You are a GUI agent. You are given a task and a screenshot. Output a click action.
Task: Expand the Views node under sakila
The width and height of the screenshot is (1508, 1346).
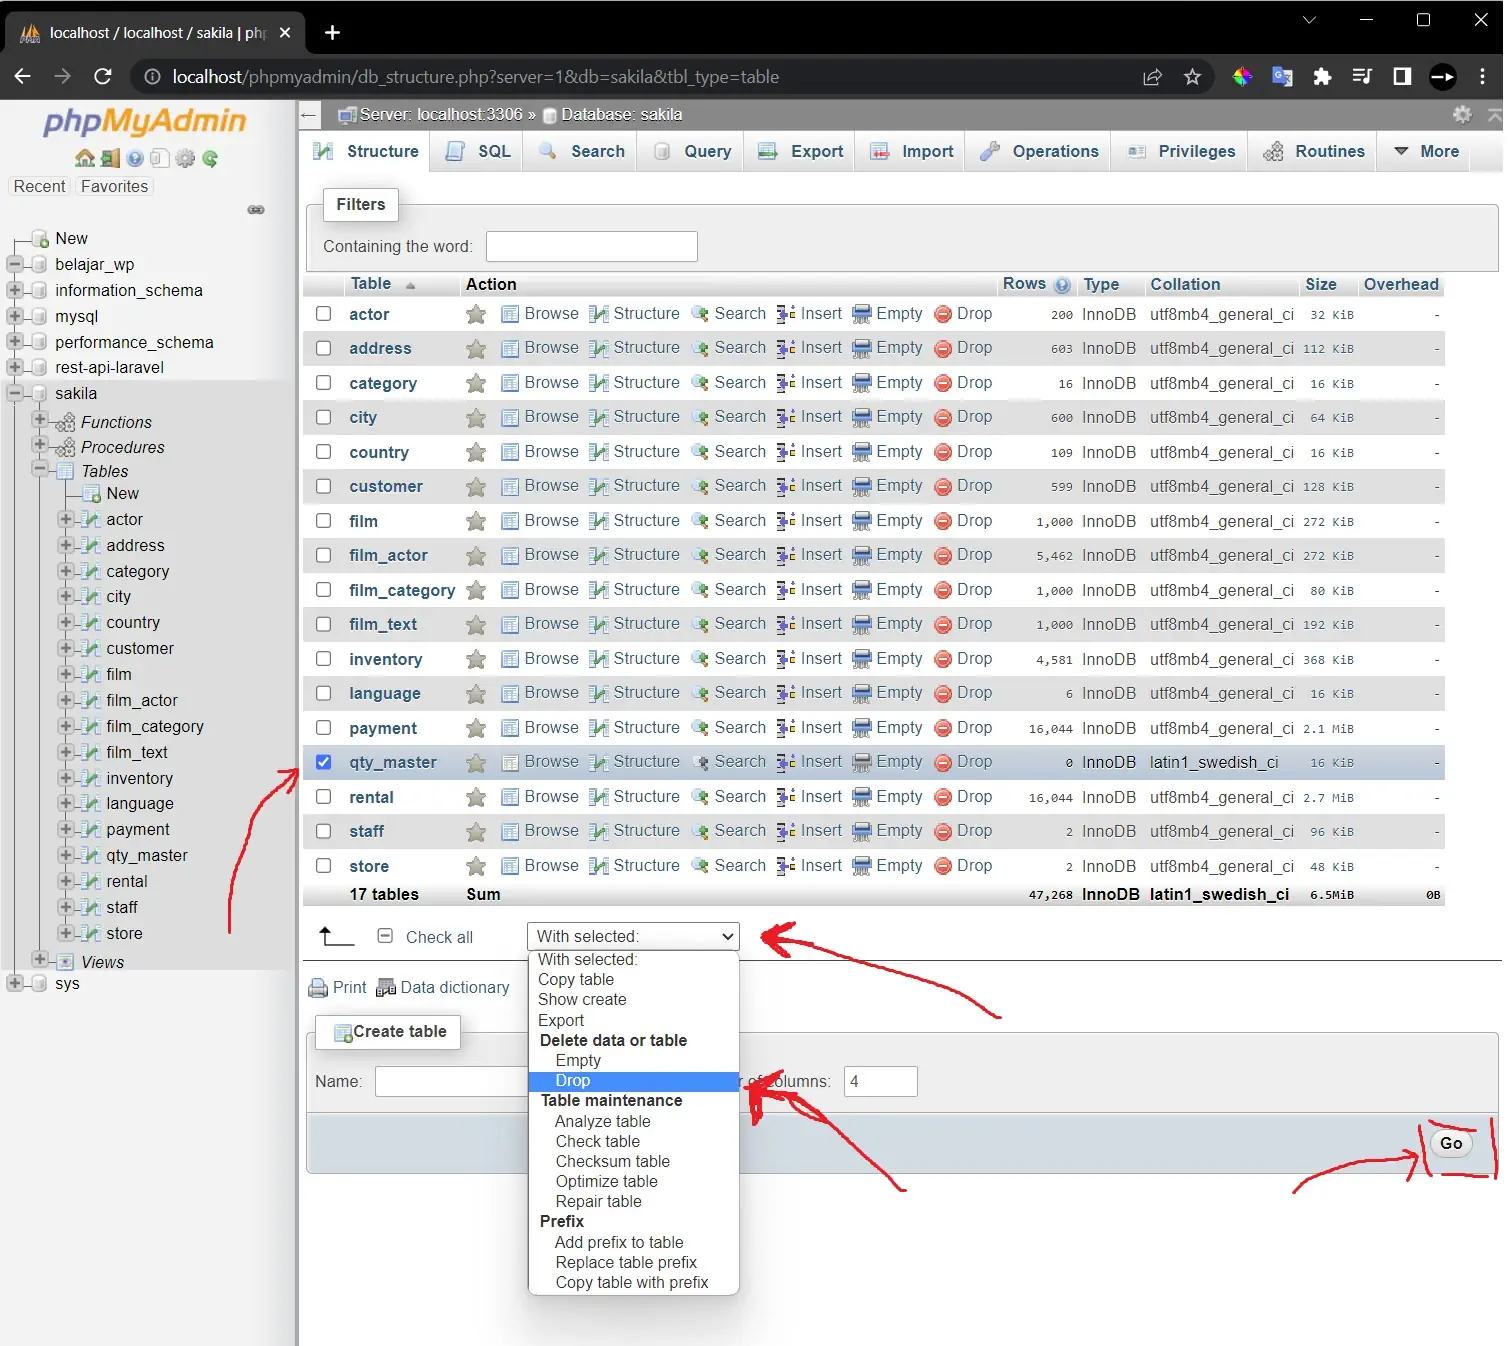click(x=40, y=959)
